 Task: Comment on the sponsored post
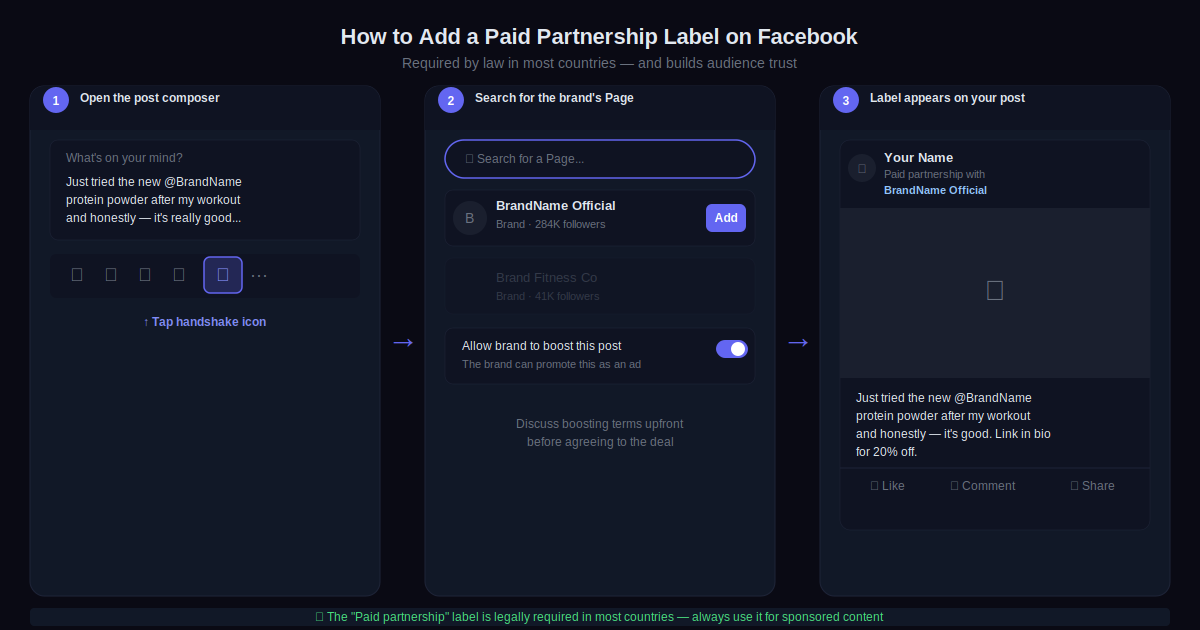(982, 486)
